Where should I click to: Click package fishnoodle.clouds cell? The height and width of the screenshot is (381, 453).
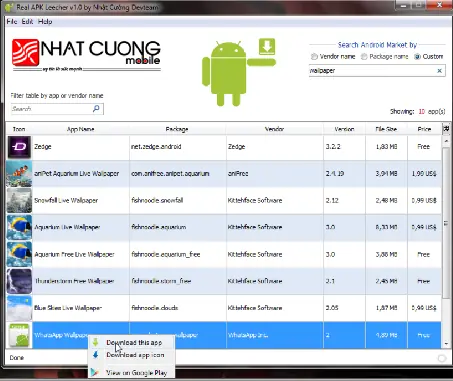click(x=178, y=308)
